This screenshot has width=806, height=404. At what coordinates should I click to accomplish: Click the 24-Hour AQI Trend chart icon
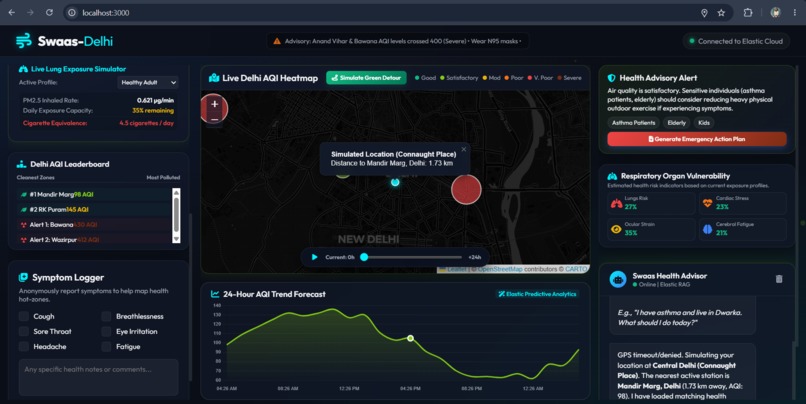215,295
